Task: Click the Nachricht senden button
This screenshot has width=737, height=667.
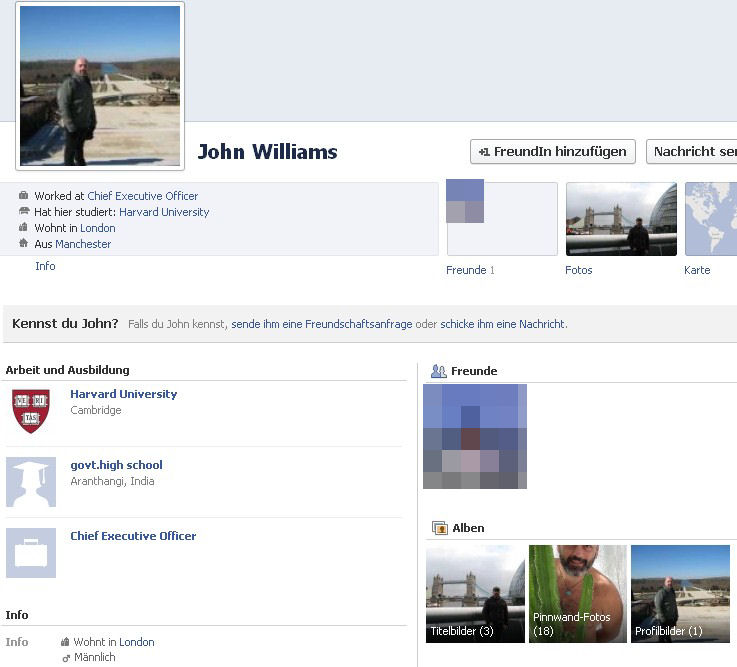Action: pos(692,151)
